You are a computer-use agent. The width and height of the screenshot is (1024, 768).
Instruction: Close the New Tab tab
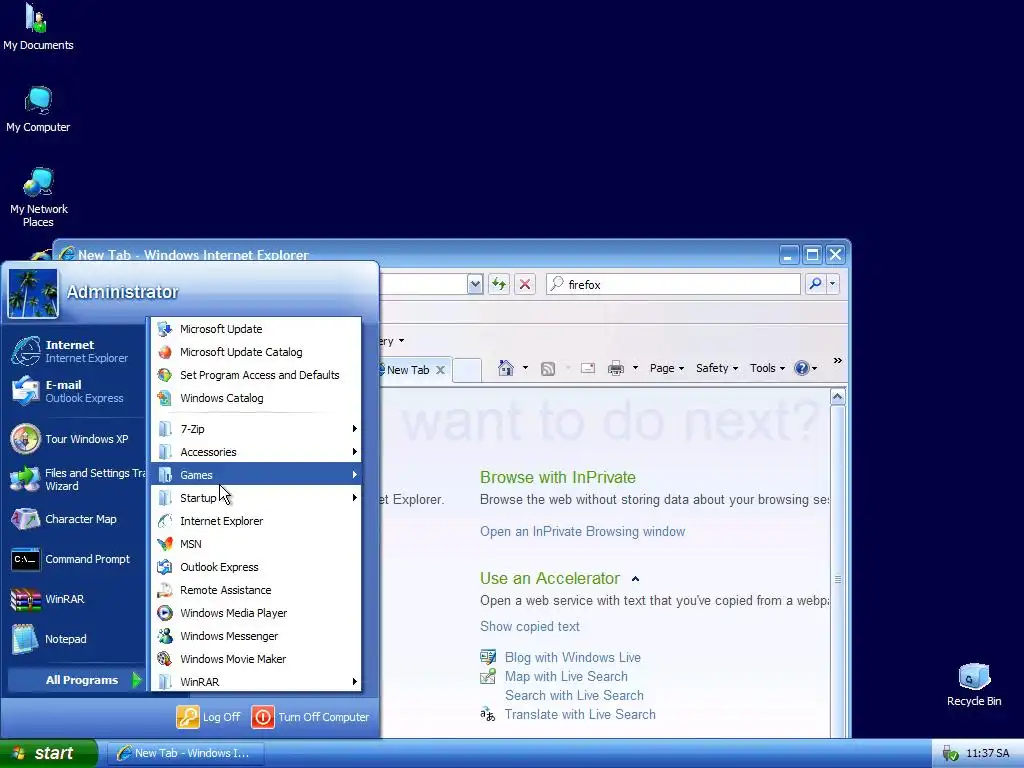(x=440, y=370)
